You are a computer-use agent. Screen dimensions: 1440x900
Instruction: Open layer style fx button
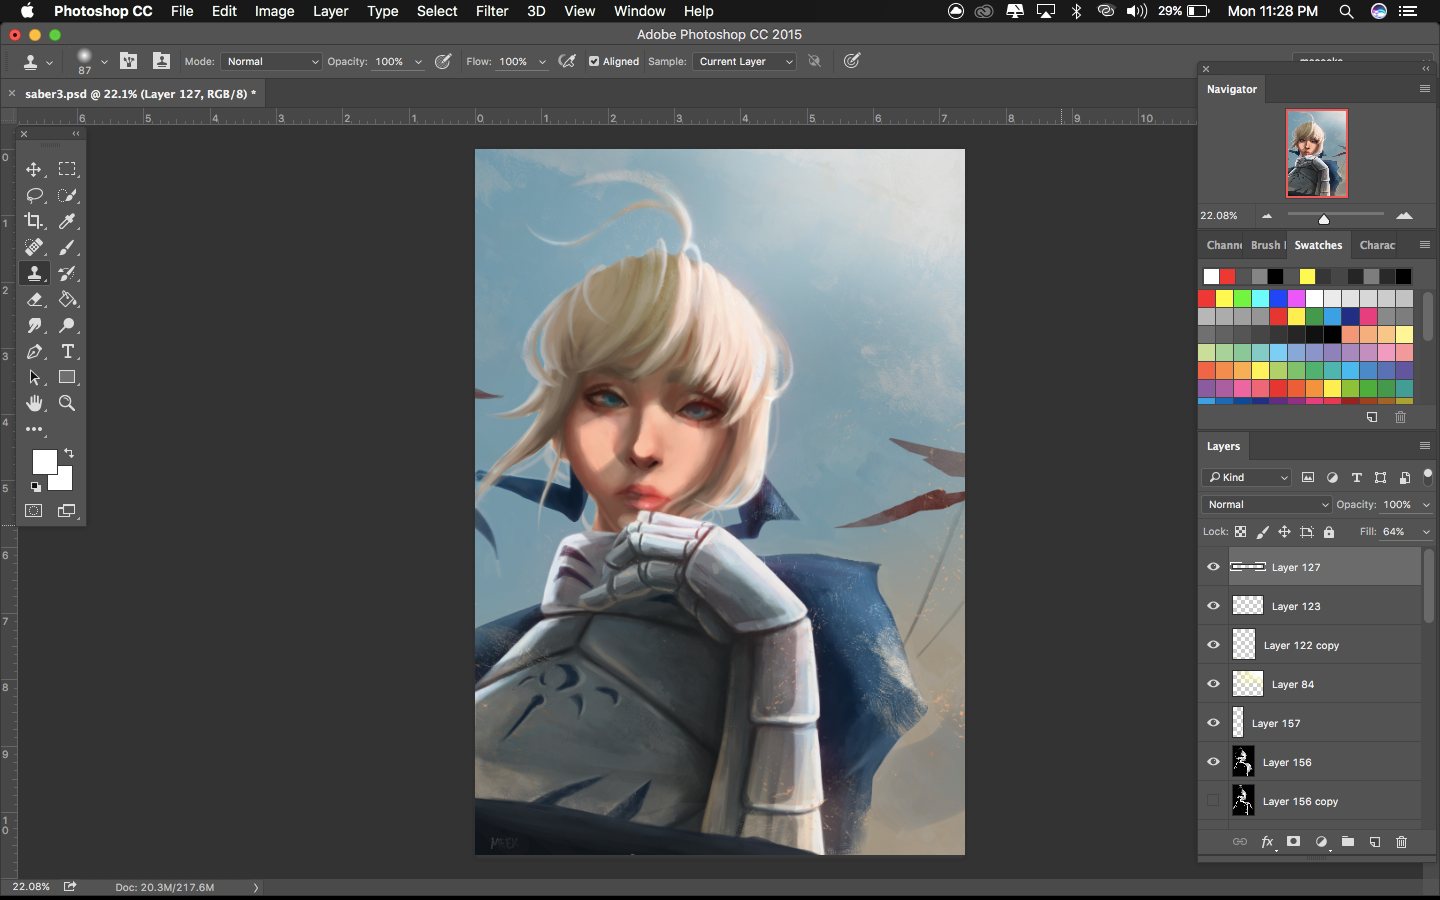click(x=1267, y=842)
